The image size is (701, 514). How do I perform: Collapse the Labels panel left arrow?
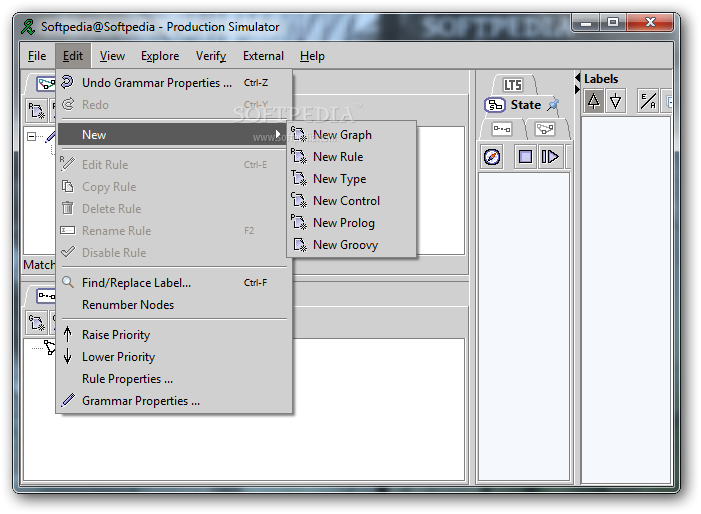coord(578,78)
